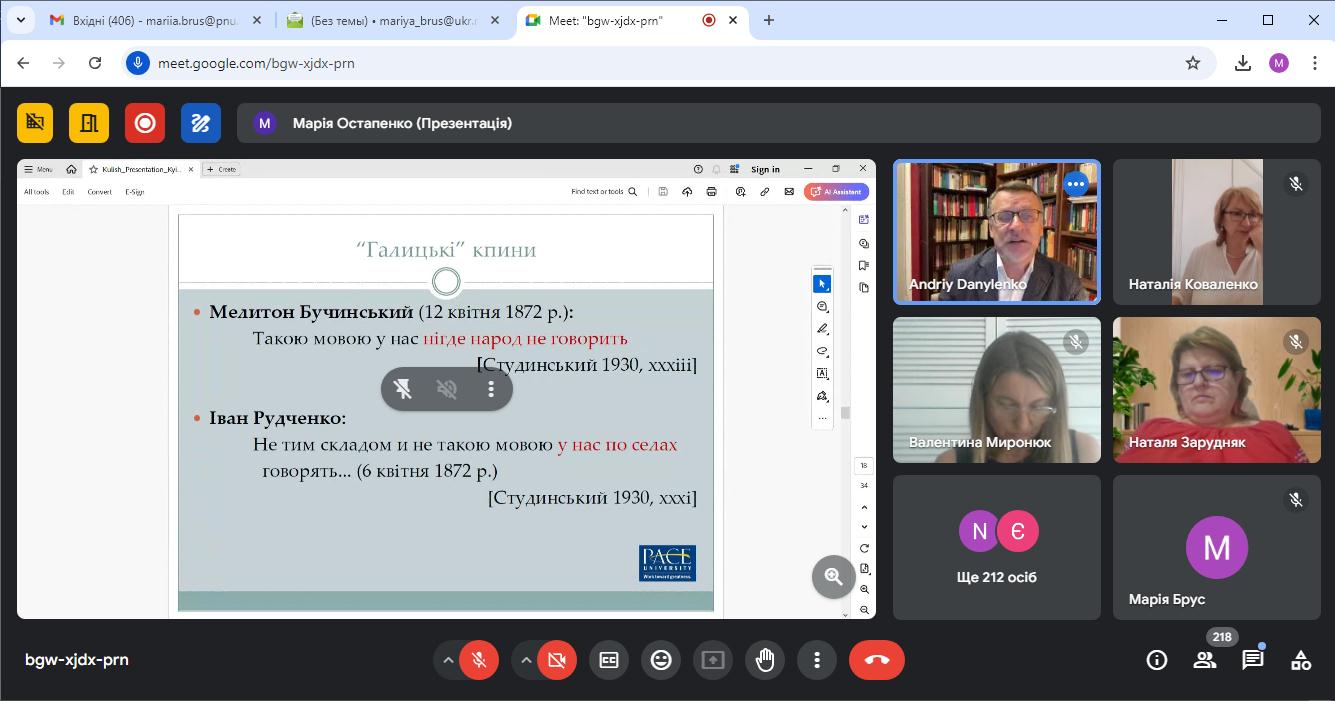Raise hand in the meeting

click(x=765, y=660)
